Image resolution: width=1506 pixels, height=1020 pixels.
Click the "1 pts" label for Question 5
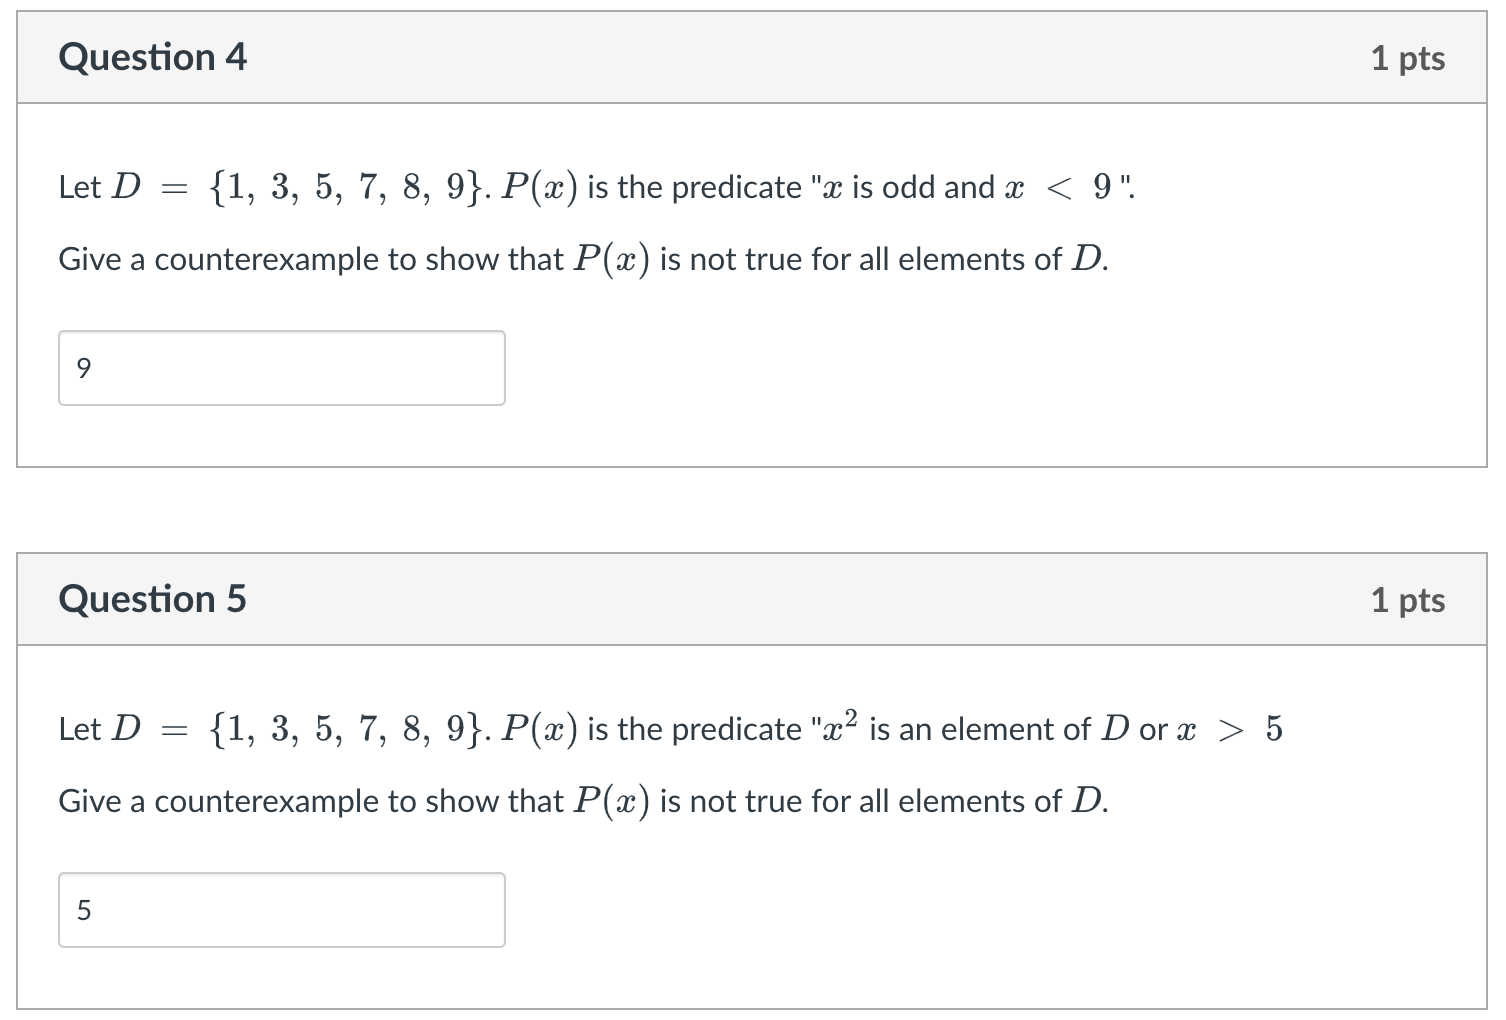(x=1407, y=600)
